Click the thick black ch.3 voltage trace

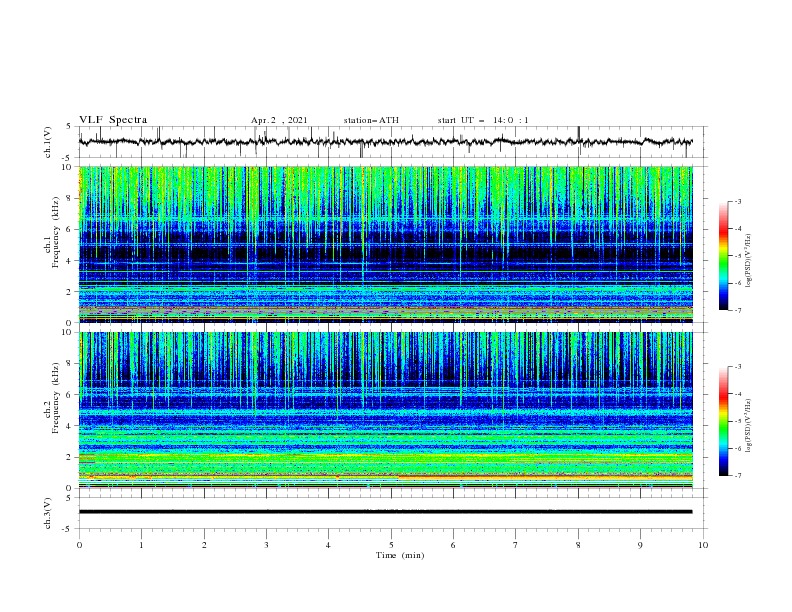[385, 512]
